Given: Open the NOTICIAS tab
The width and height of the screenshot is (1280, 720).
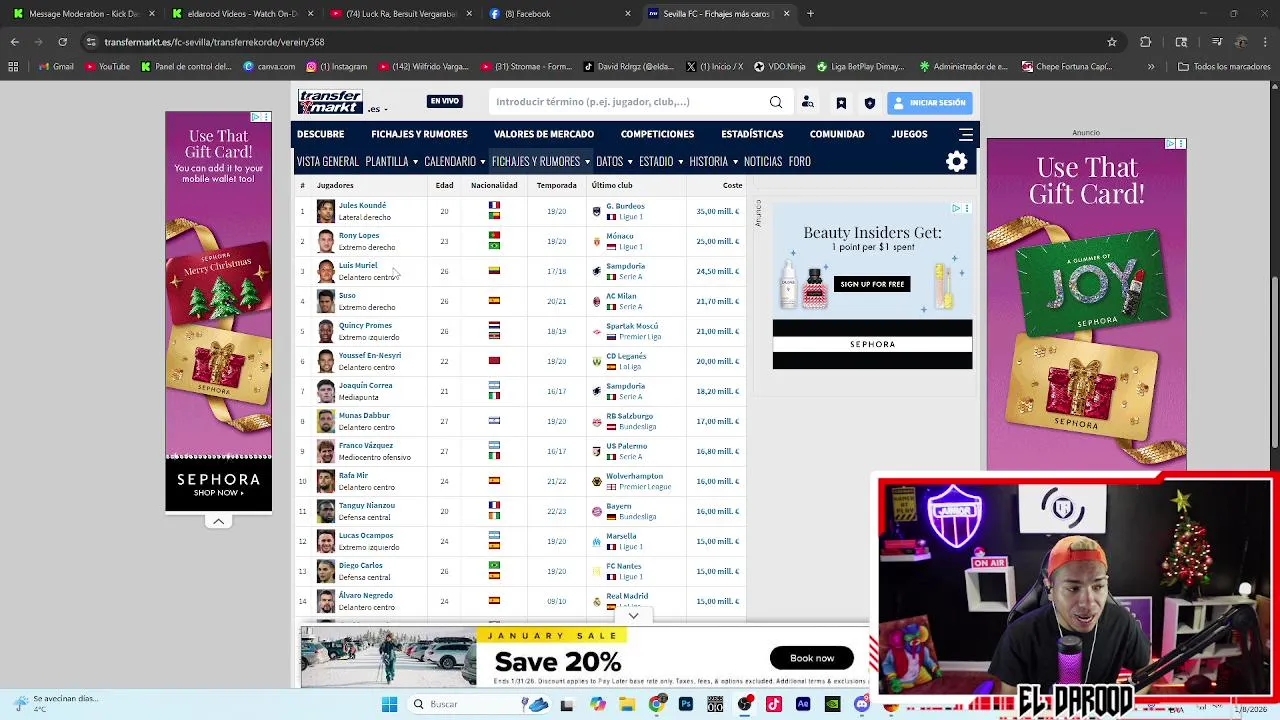Looking at the screenshot, I should [763, 161].
